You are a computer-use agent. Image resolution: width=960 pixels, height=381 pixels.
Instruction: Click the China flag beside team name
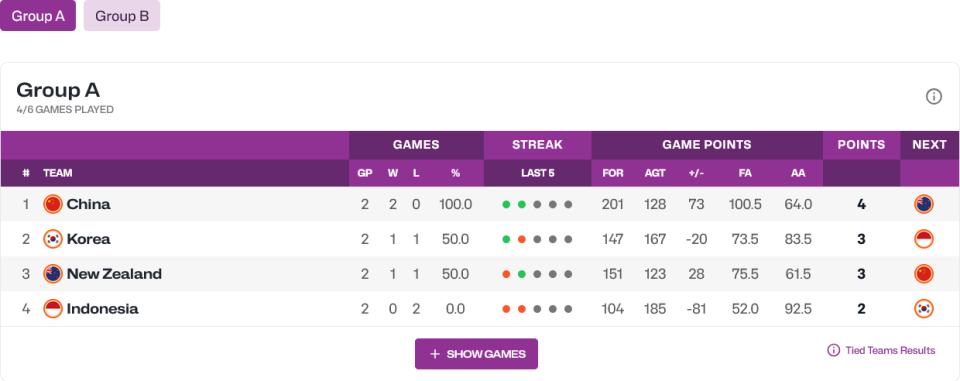tap(53, 204)
